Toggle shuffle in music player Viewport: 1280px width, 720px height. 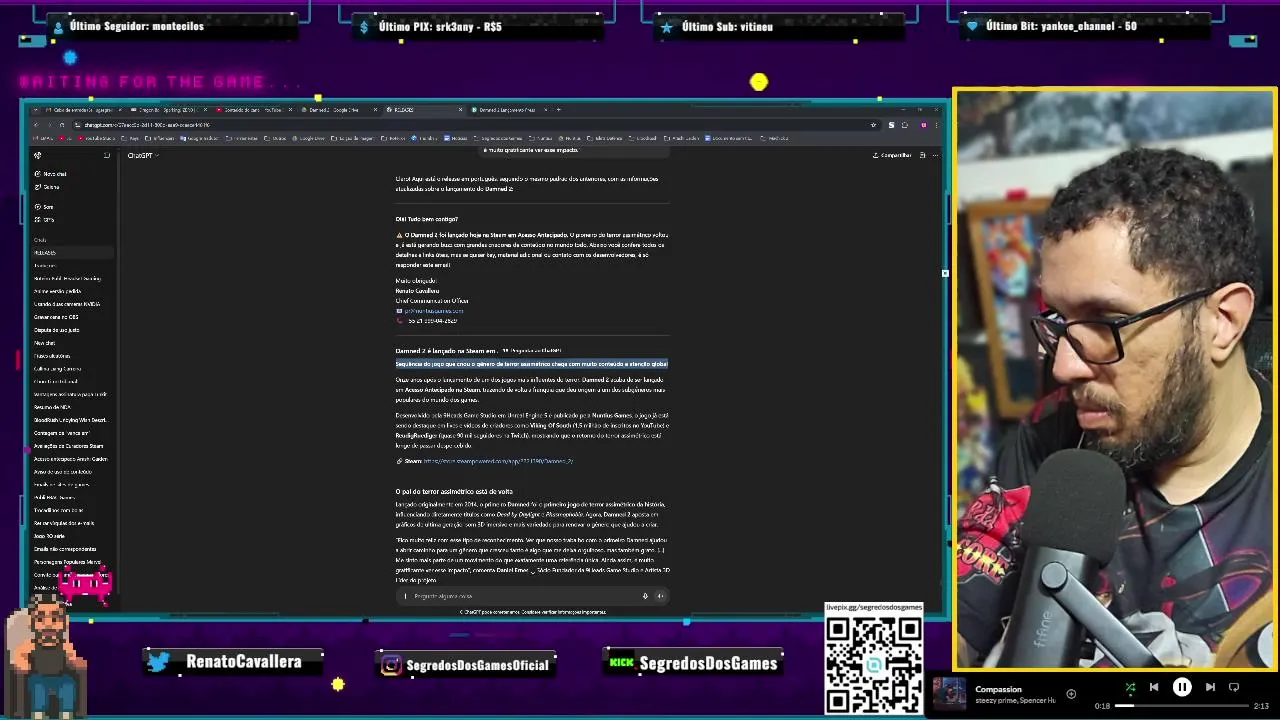pyautogui.click(x=1130, y=687)
